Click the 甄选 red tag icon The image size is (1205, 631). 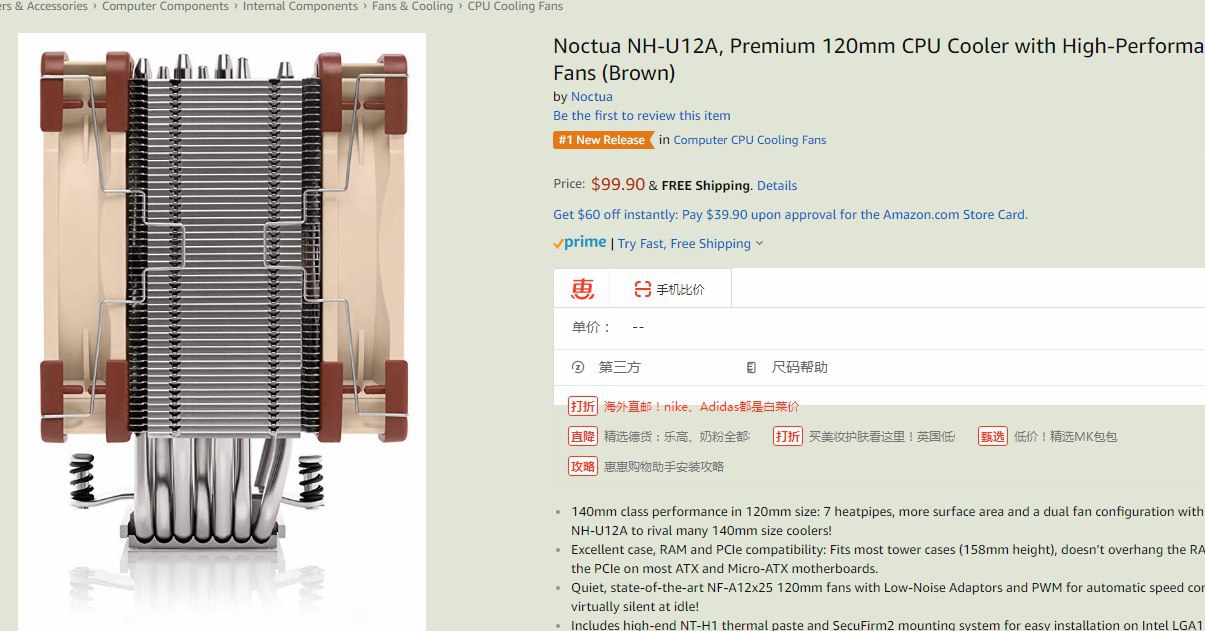point(992,436)
